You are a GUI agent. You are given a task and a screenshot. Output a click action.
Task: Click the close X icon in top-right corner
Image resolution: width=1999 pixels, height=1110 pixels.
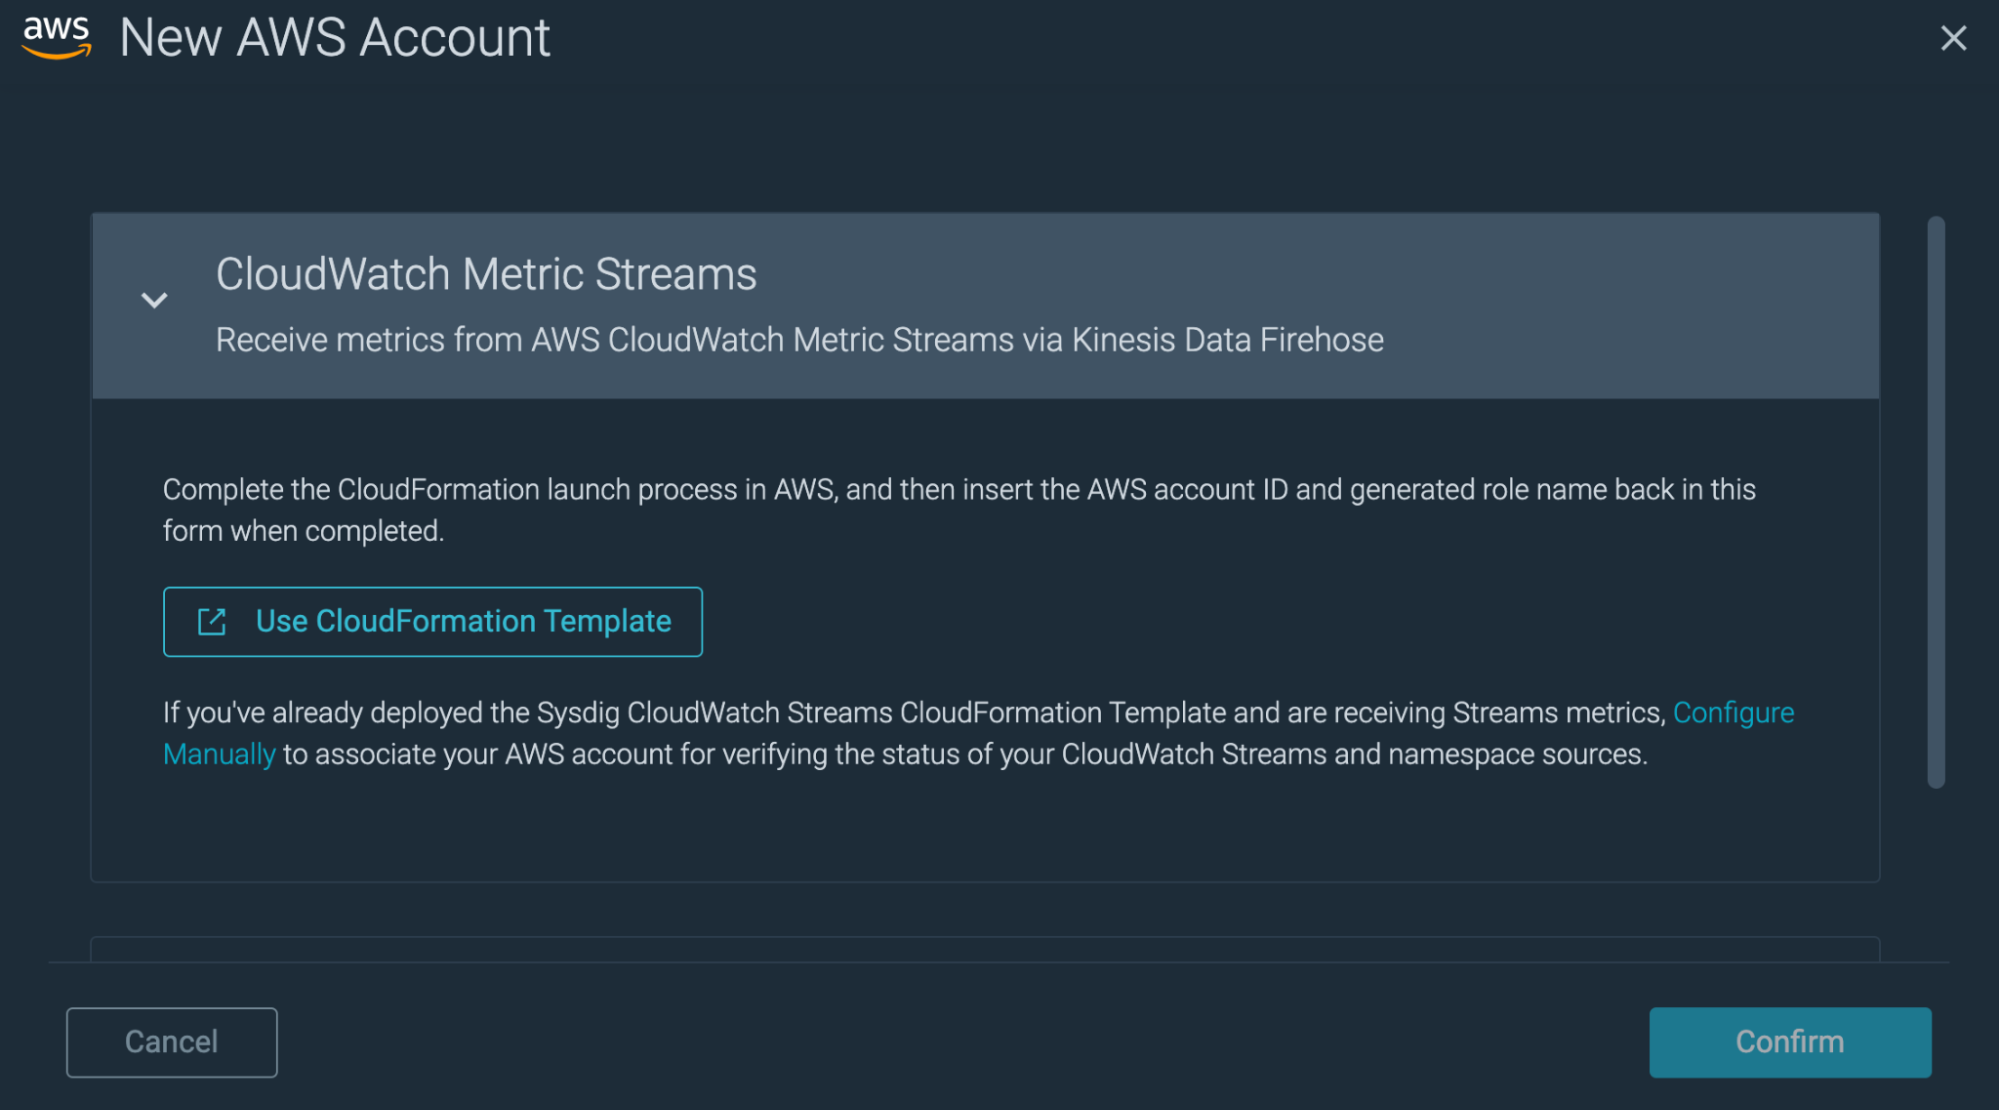click(1952, 37)
